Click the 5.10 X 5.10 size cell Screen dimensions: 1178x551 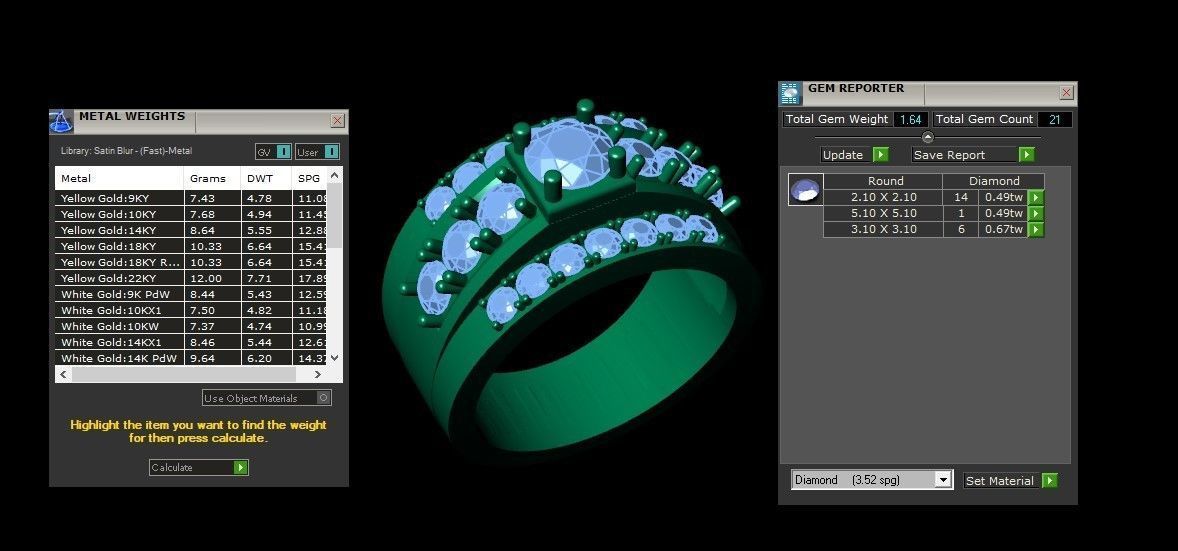coord(884,213)
